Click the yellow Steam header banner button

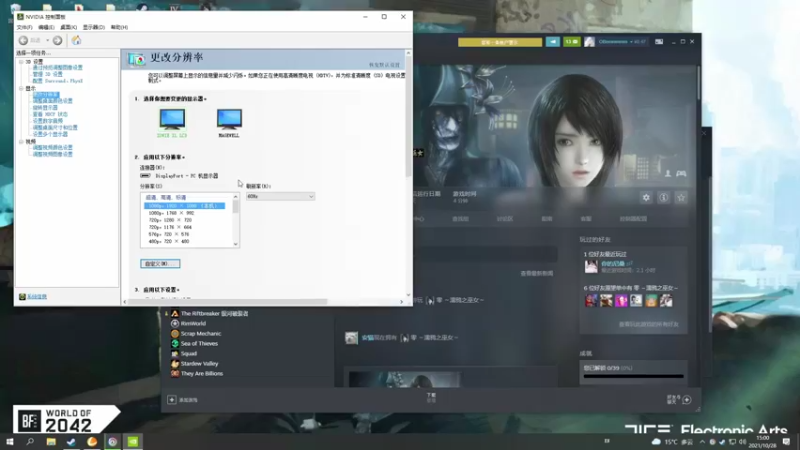point(500,42)
